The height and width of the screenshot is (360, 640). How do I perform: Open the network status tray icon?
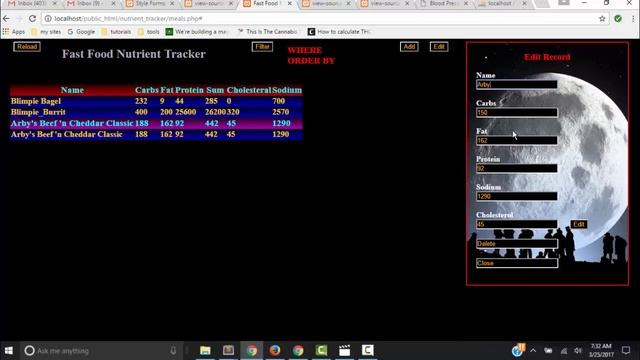[x=564, y=351]
